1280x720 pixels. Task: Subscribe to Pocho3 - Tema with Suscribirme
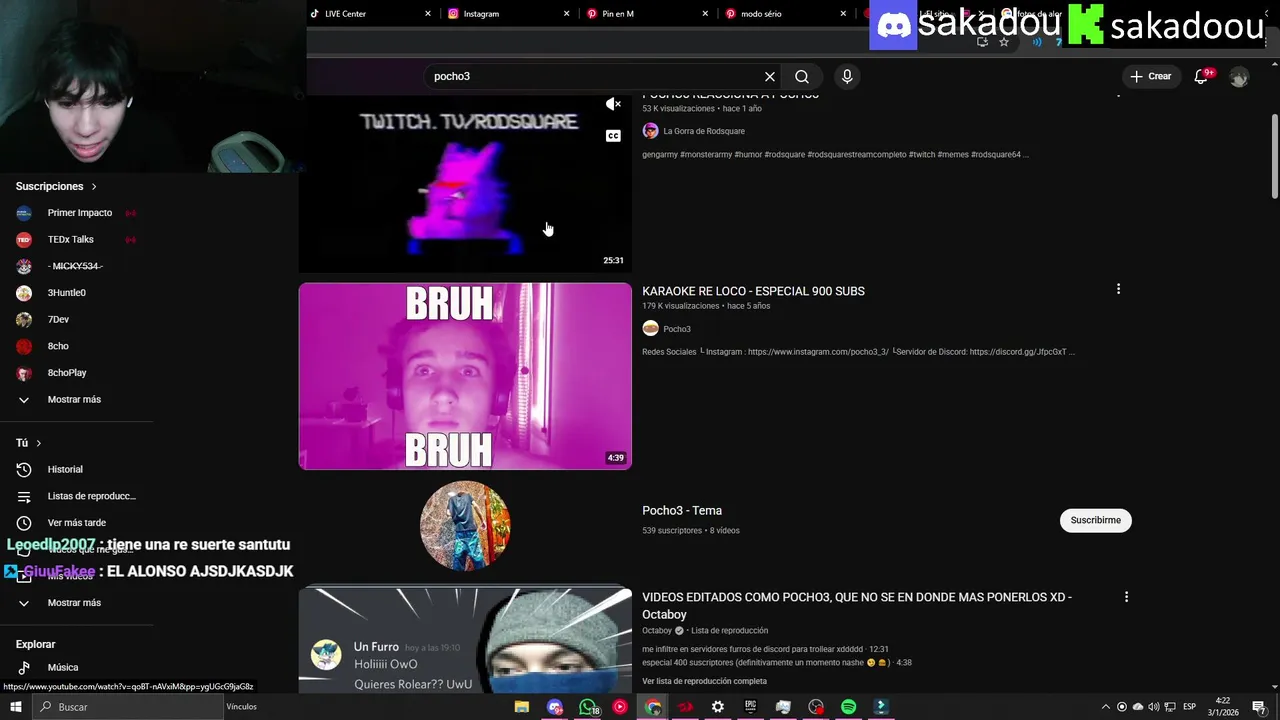click(x=1095, y=520)
